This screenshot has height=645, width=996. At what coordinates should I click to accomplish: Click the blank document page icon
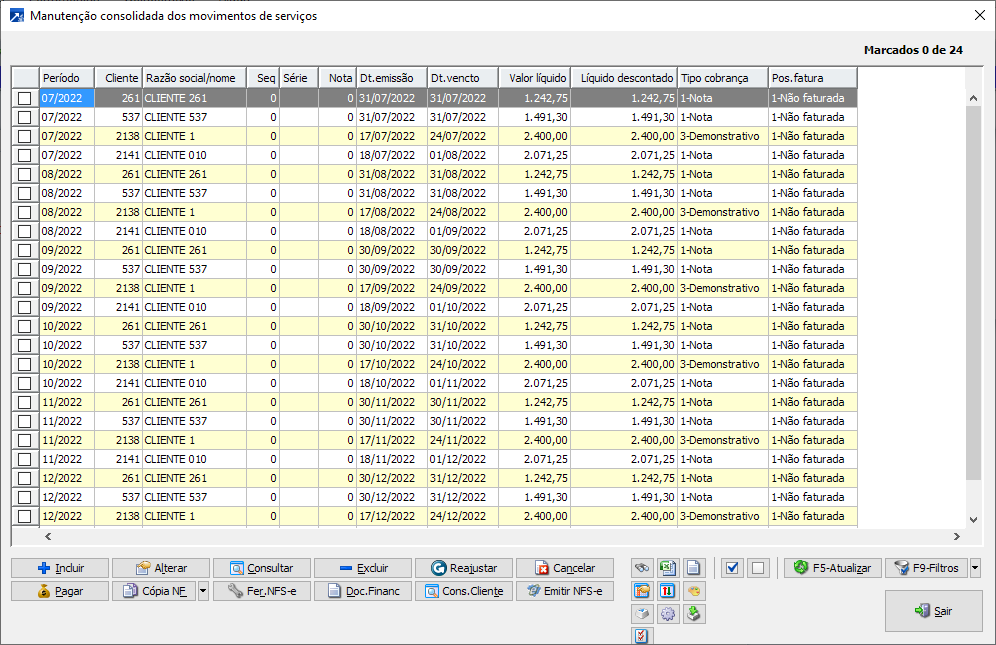tap(694, 568)
